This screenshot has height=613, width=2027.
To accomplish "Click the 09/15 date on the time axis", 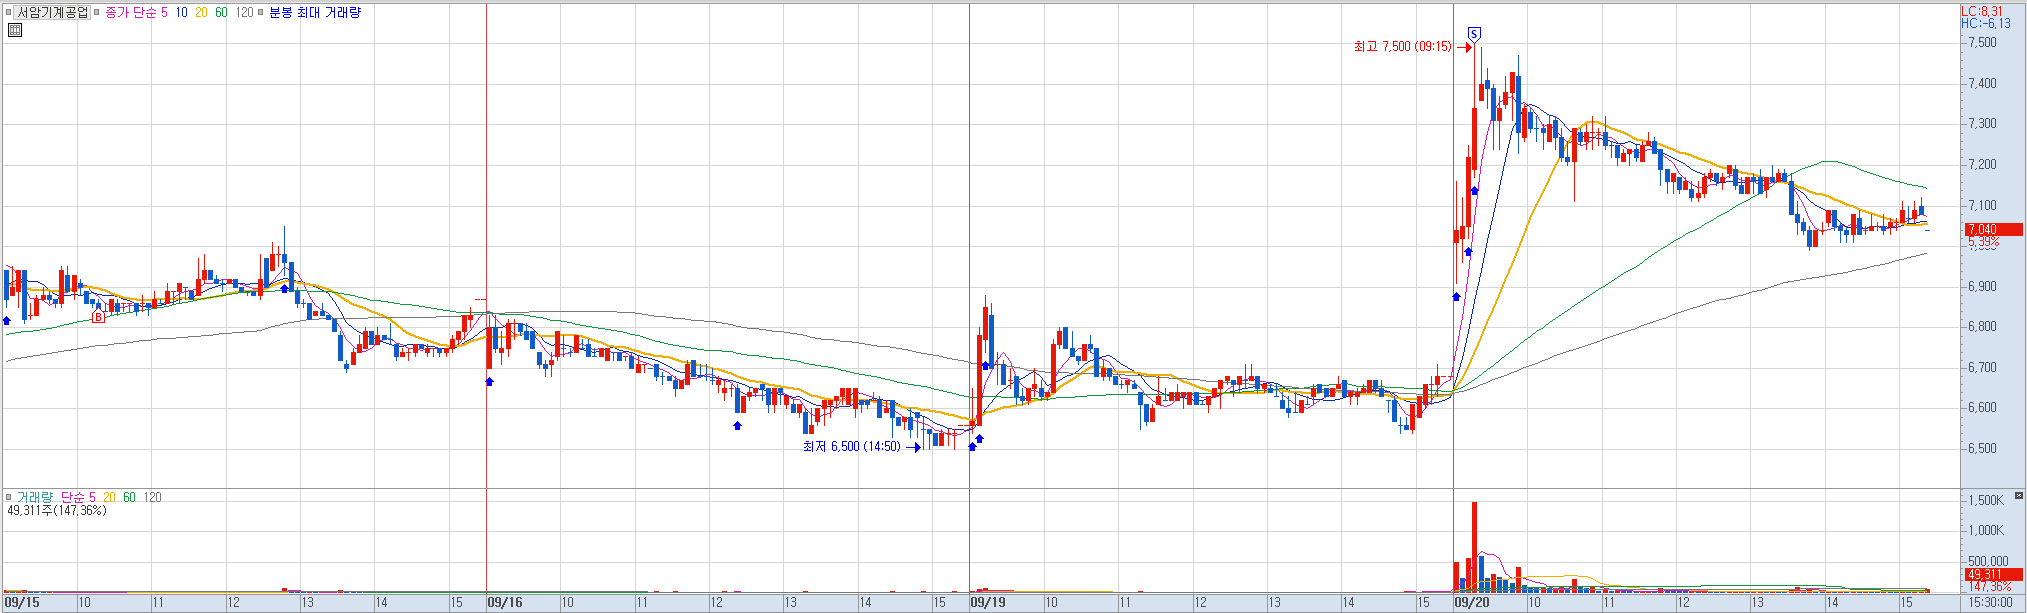I will 22,603.
